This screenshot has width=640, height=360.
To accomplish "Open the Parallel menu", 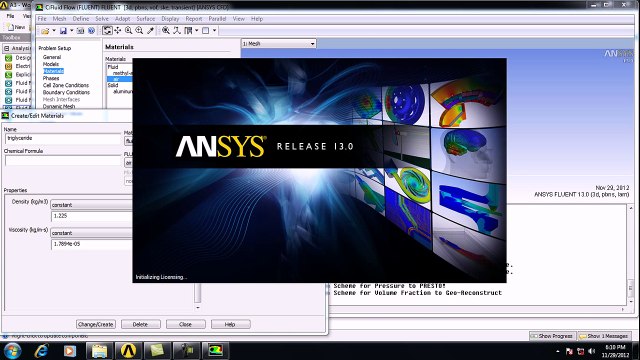I will [217, 19].
